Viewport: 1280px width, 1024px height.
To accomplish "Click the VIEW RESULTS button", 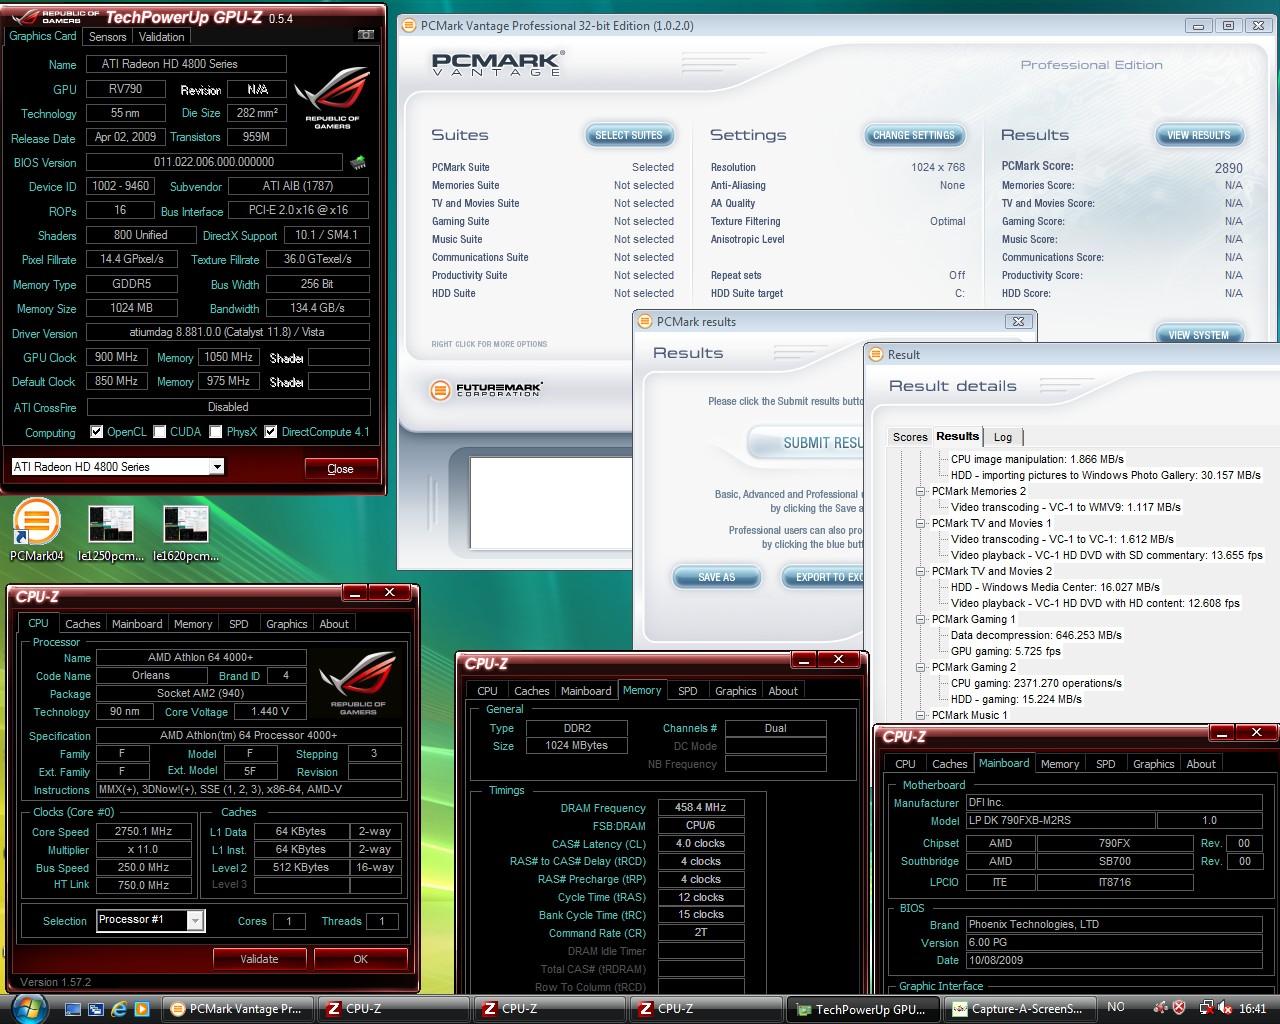I will click(x=1199, y=135).
